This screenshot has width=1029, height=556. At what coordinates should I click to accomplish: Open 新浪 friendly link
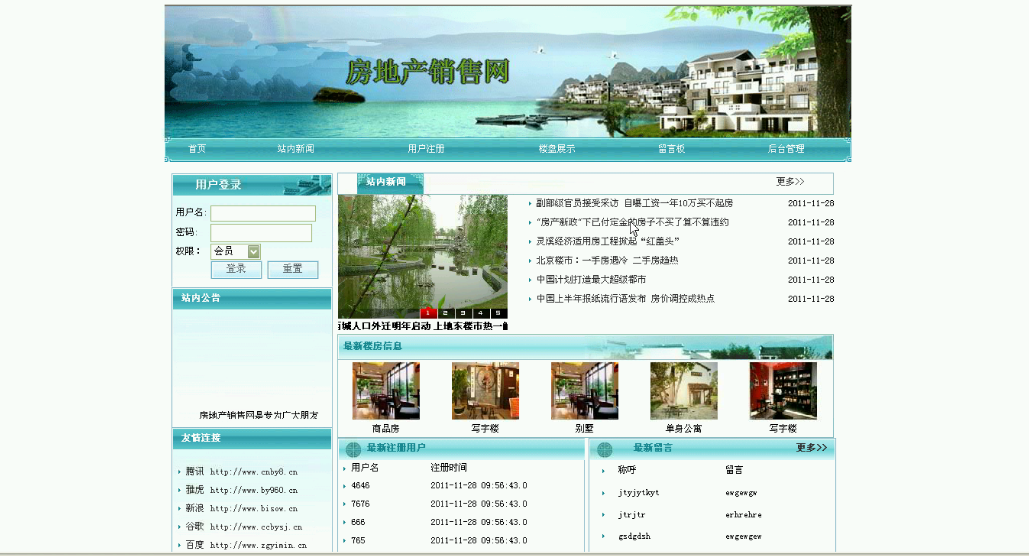241,509
